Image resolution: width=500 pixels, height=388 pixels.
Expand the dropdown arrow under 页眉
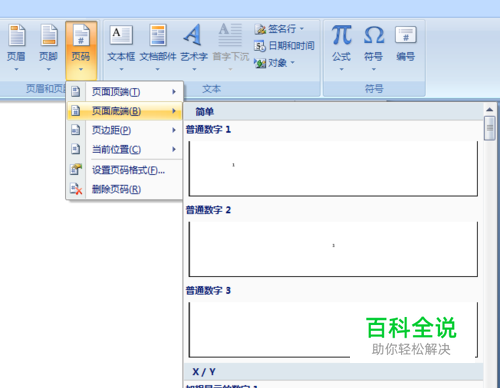16,69
